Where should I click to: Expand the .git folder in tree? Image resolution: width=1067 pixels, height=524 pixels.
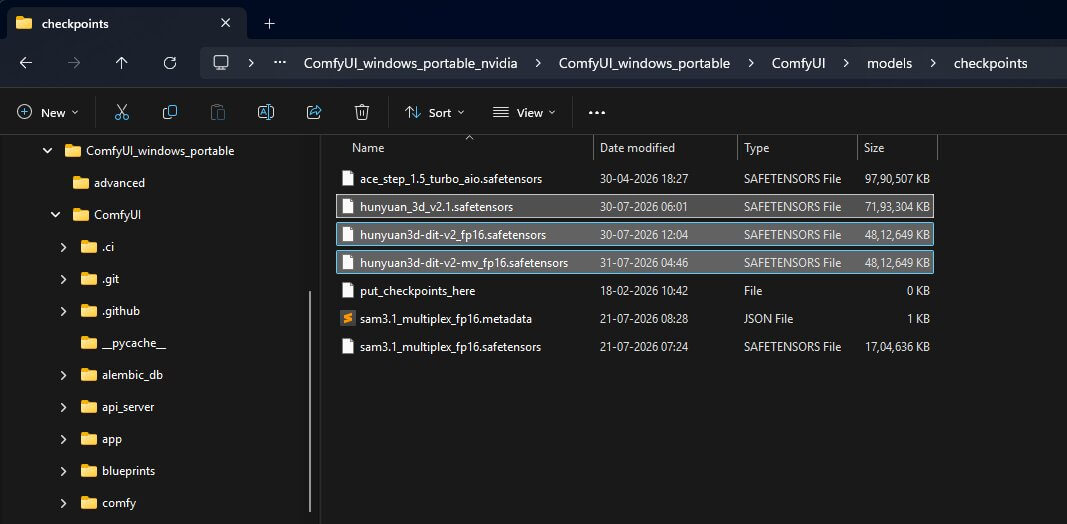pyautogui.click(x=63, y=279)
